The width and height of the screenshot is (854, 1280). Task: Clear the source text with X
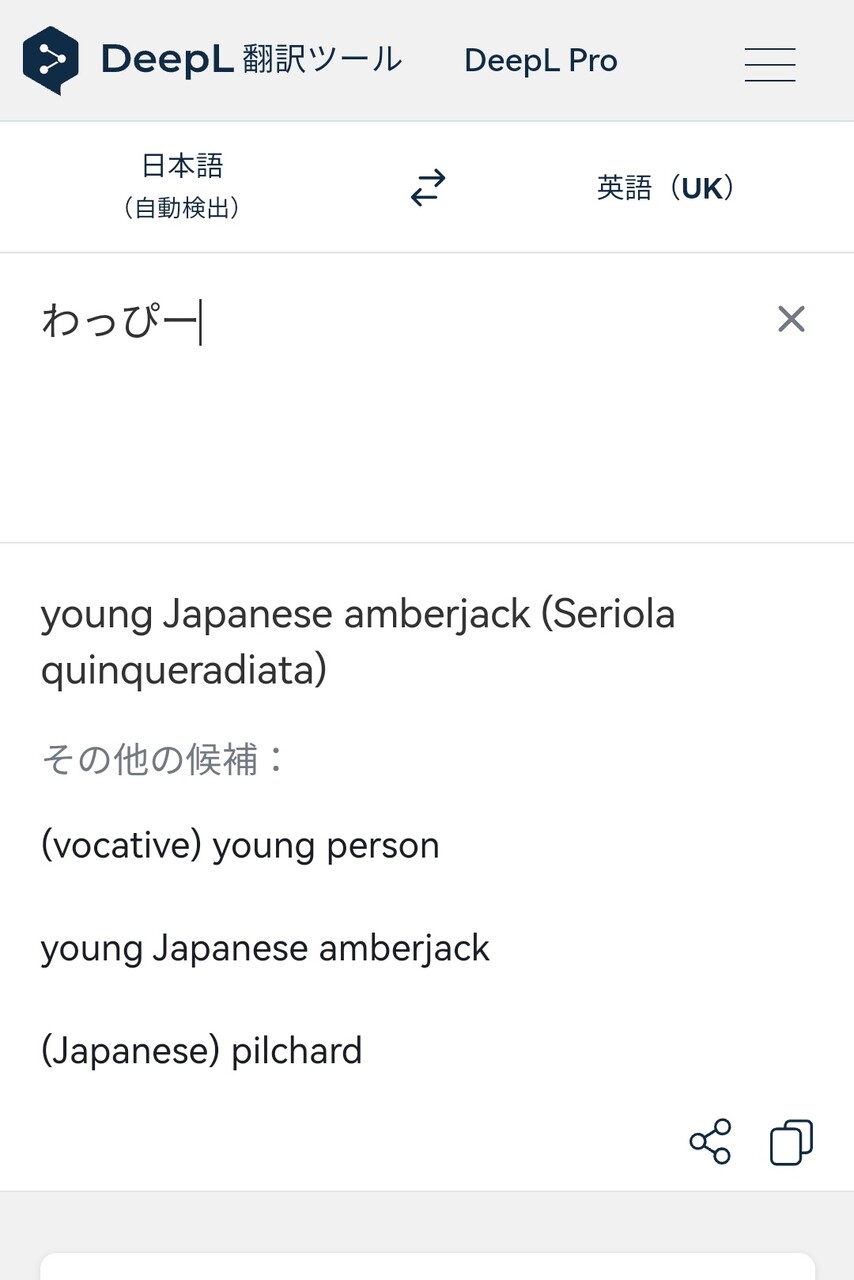(791, 319)
